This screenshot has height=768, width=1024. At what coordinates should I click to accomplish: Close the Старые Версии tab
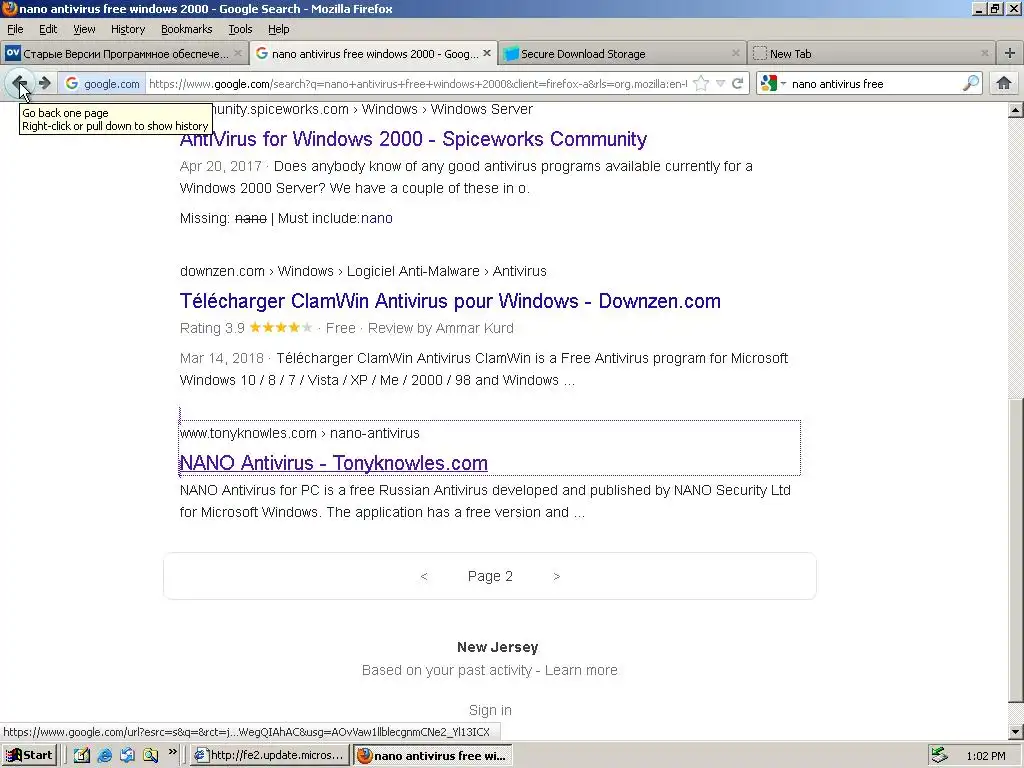tap(238, 54)
